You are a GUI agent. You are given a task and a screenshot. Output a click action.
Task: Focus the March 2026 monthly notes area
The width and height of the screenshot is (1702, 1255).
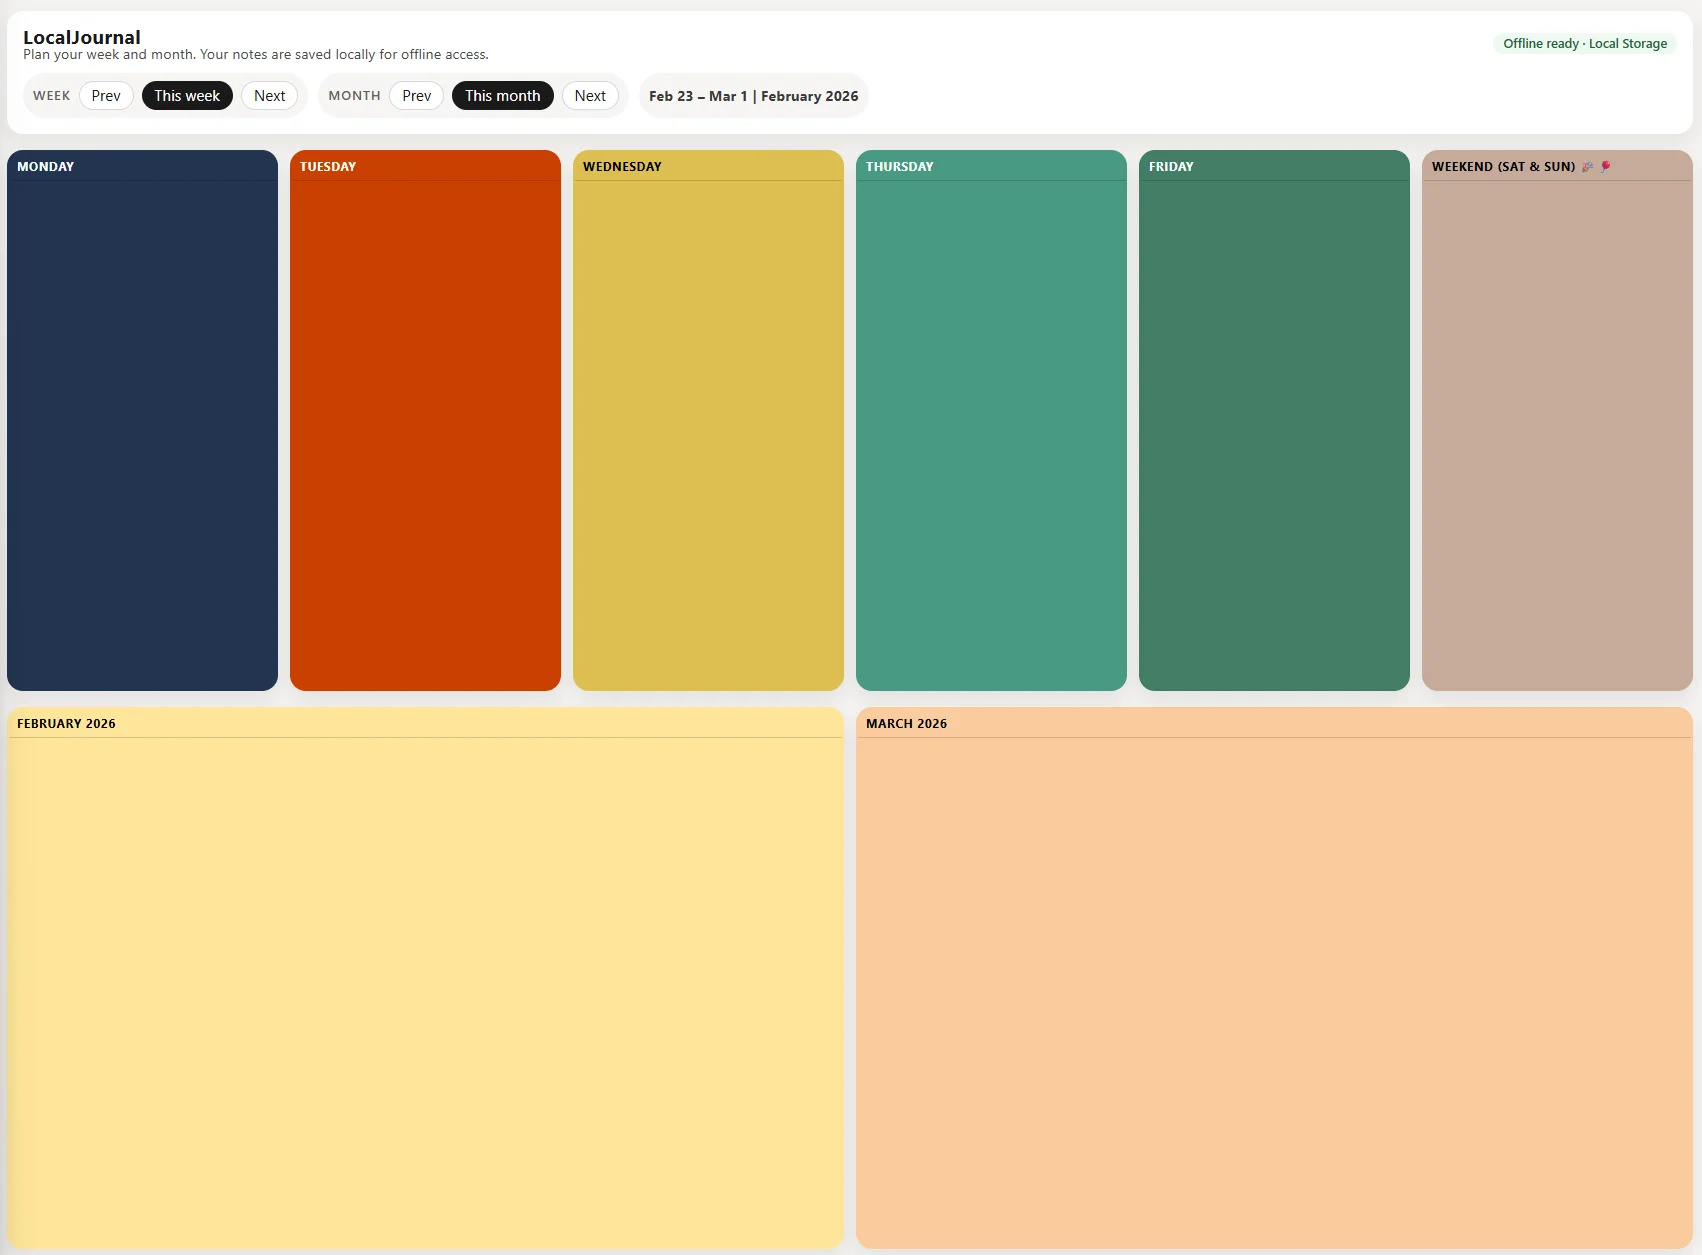click(1274, 990)
